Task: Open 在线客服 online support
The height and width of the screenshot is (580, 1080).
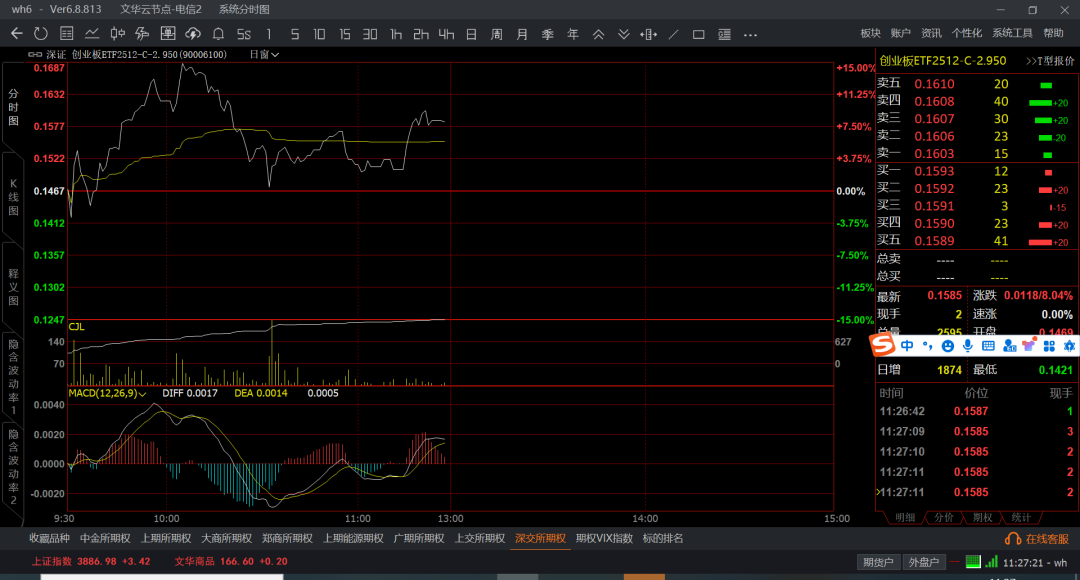Action: pos(1037,539)
